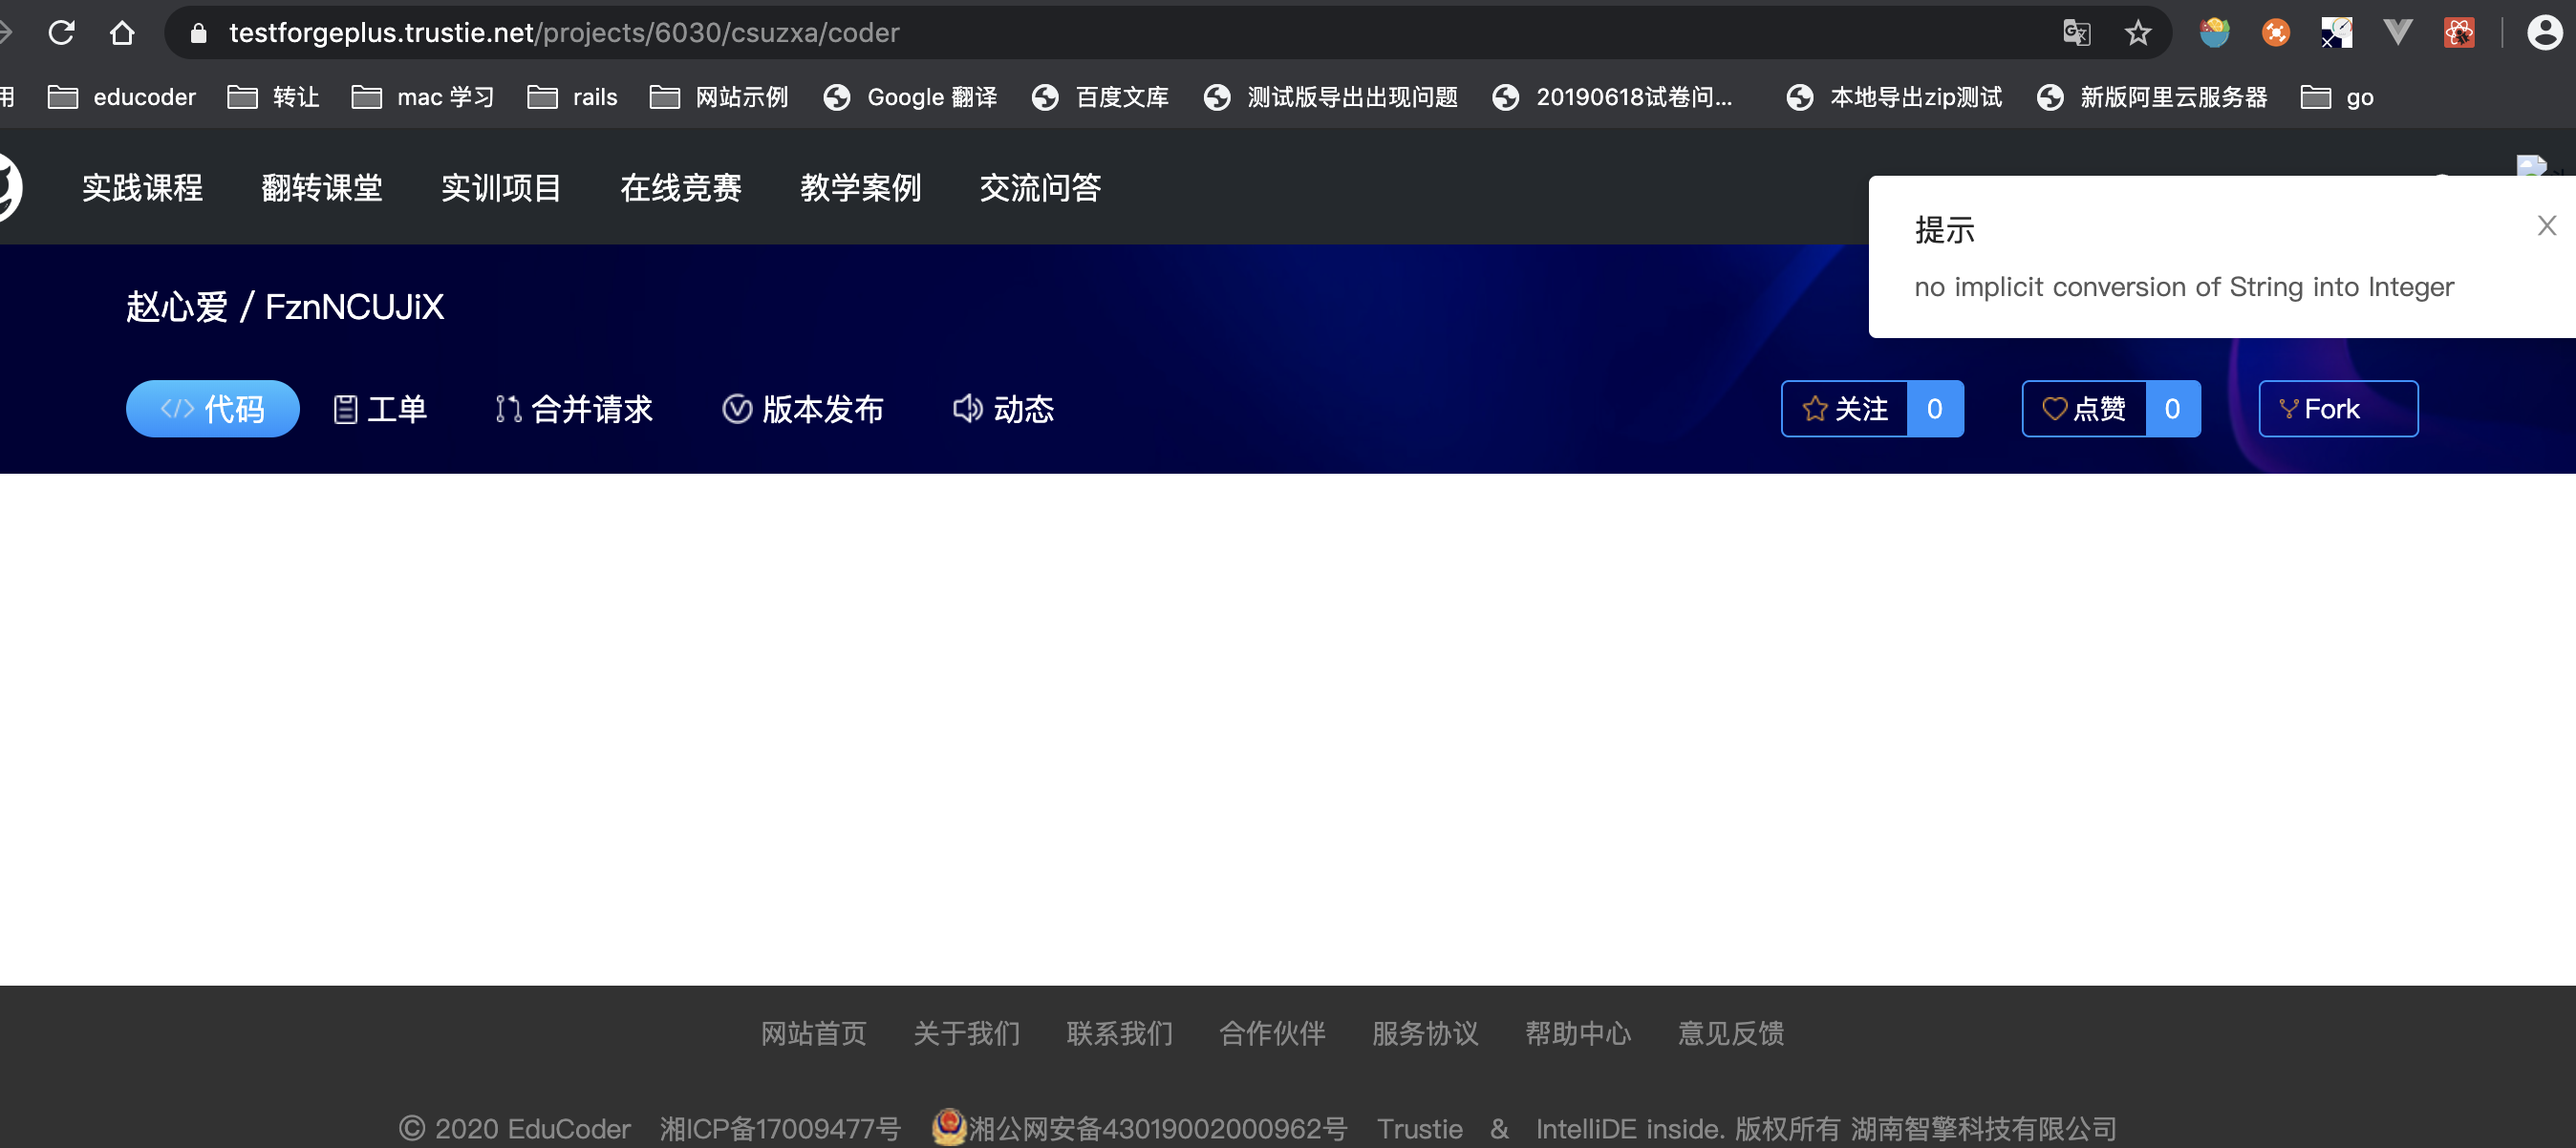The width and height of the screenshot is (2576, 1148).
Task: Switch to the 动态 tab
Action: click(1003, 408)
